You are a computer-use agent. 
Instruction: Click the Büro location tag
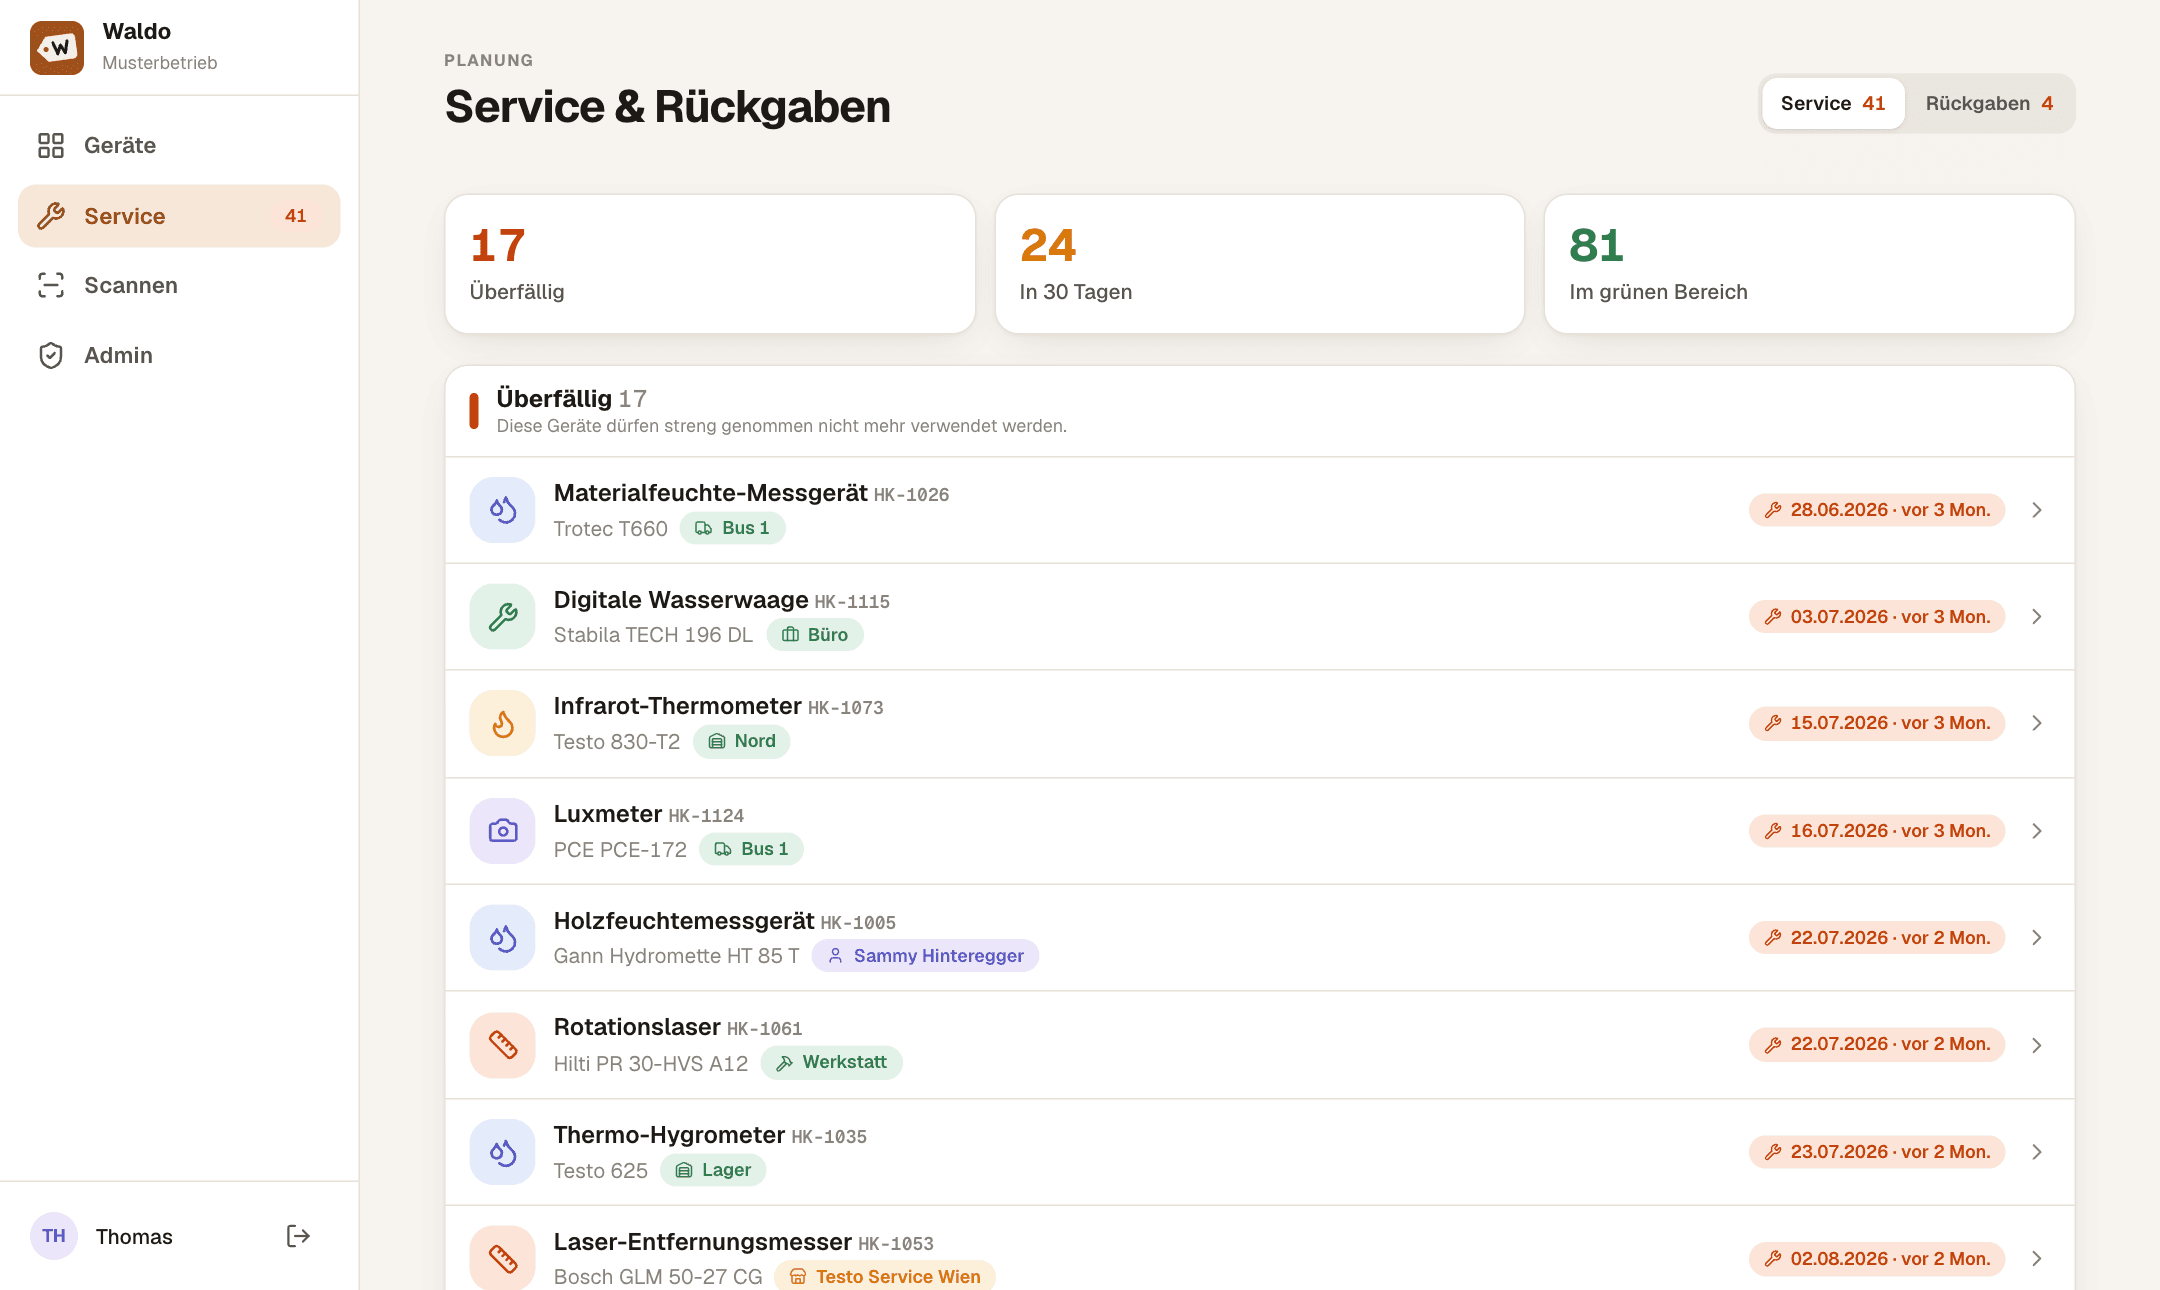pyautogui.click(x=815, y=635)
